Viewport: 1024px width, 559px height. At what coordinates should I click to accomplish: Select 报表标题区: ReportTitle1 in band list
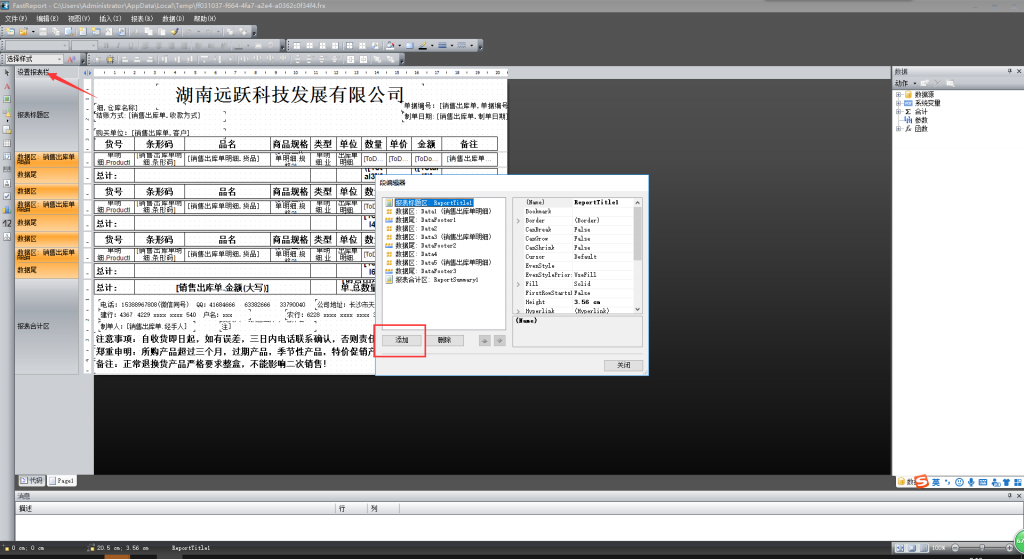point(434,203)
